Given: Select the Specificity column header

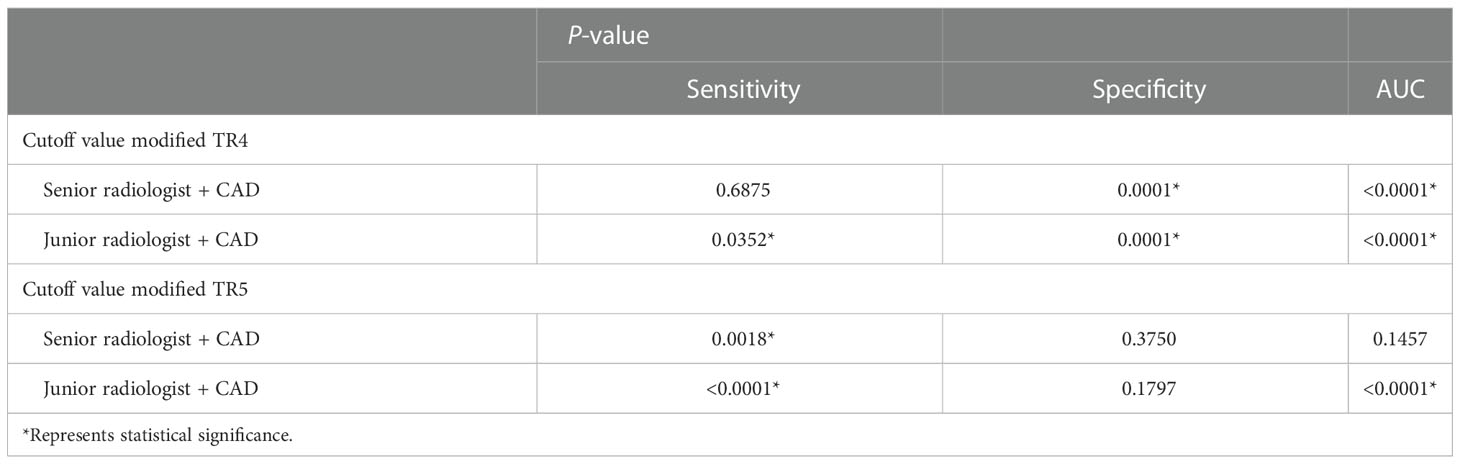Looking at the screenshot, I should 1149,89.
